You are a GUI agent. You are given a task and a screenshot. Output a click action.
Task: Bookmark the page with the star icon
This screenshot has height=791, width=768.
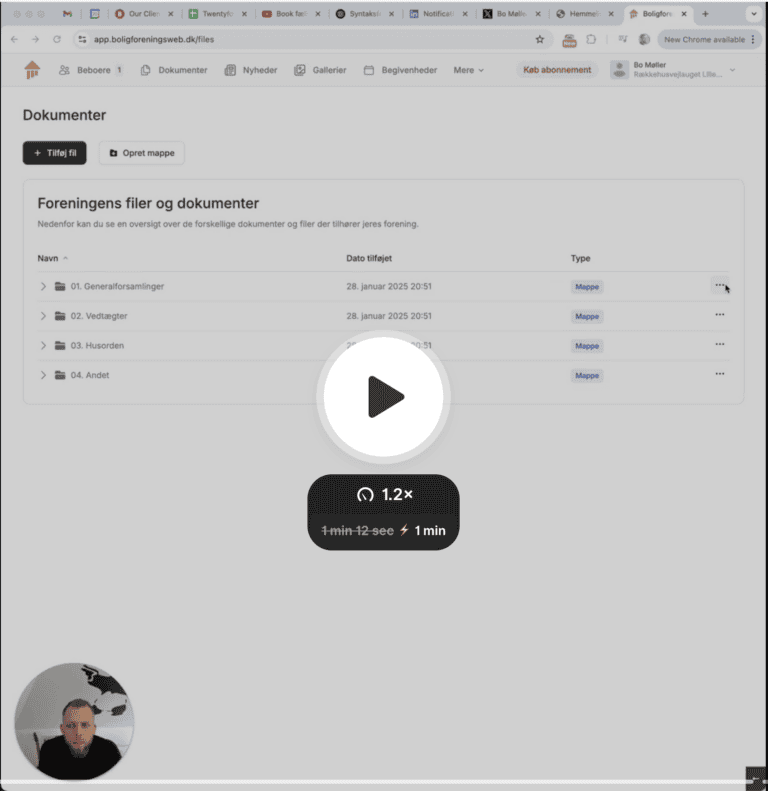pyautogui.click(x=540, y=39)
